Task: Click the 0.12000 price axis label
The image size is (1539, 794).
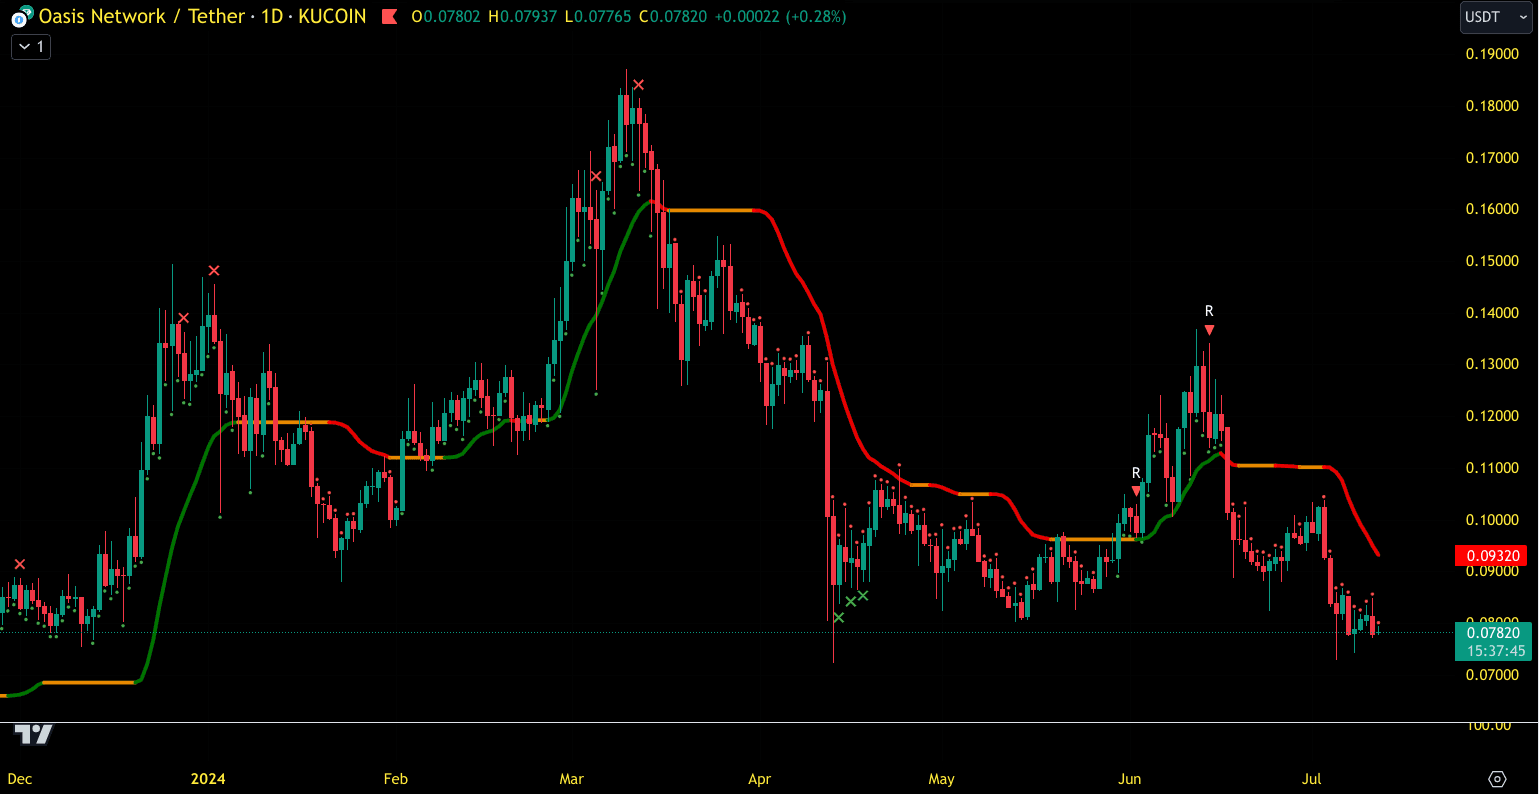Action: [x=1492, y=416]
